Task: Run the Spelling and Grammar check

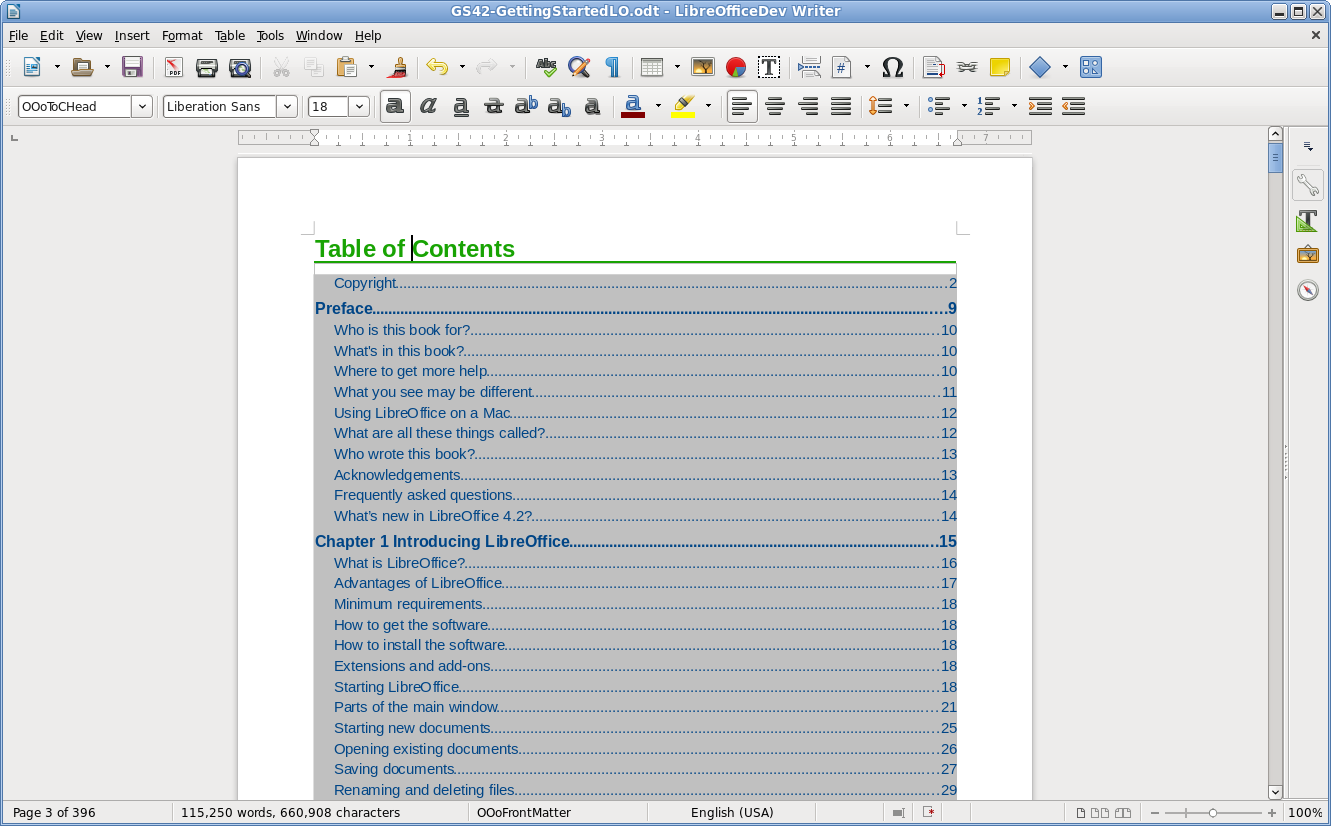Action: coord(546,68)
